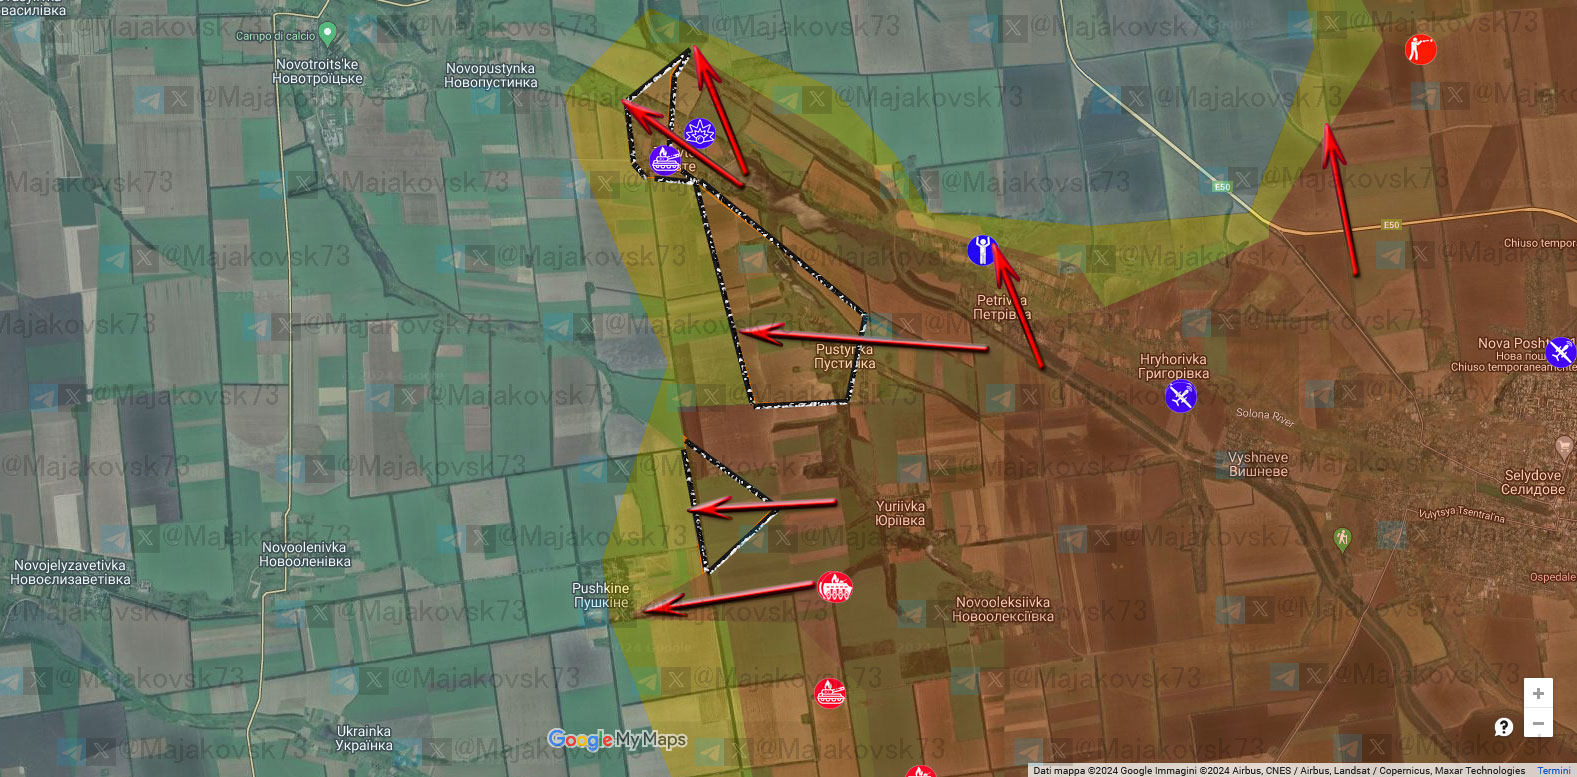Viewport: 1577px width, 777px height.
Task: Click the Campo di calcio text label
Action: (275, 36)
